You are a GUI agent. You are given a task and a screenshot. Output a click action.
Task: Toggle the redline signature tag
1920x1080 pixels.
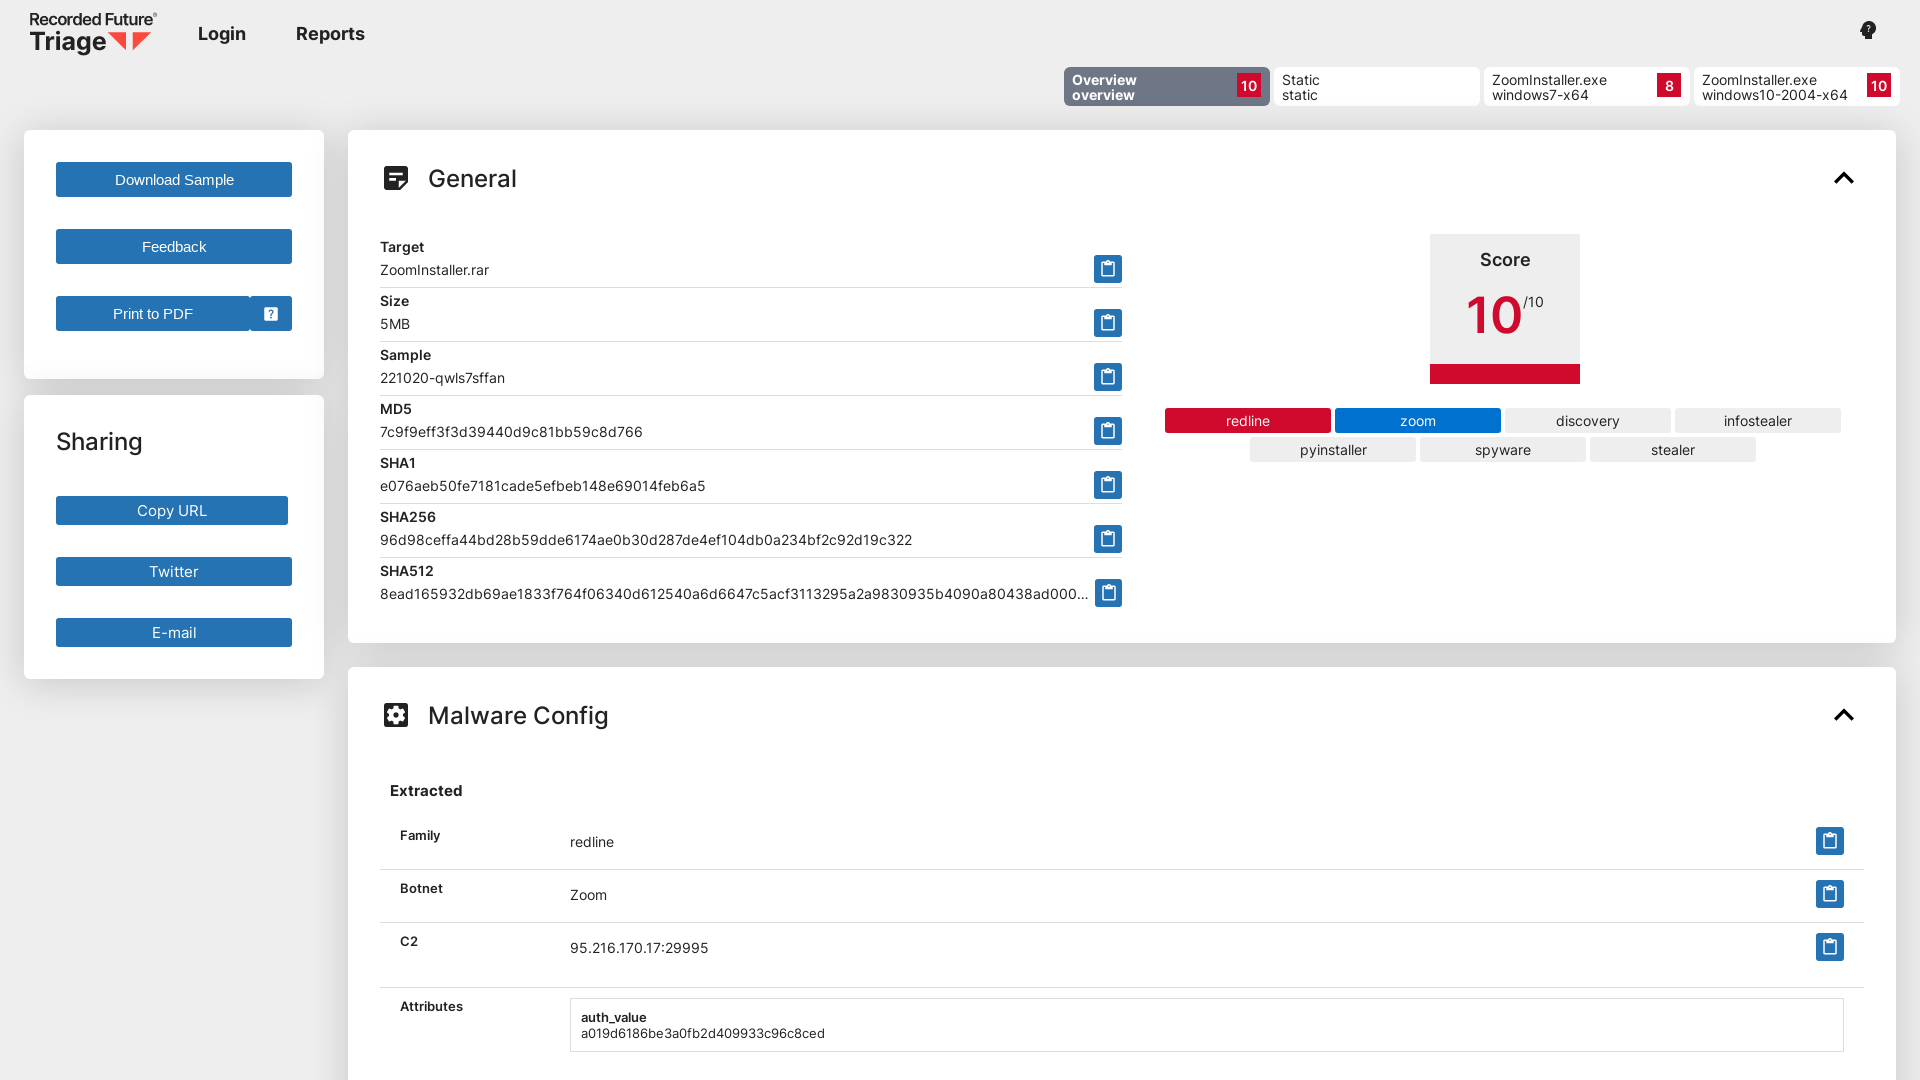[1247, 420]
